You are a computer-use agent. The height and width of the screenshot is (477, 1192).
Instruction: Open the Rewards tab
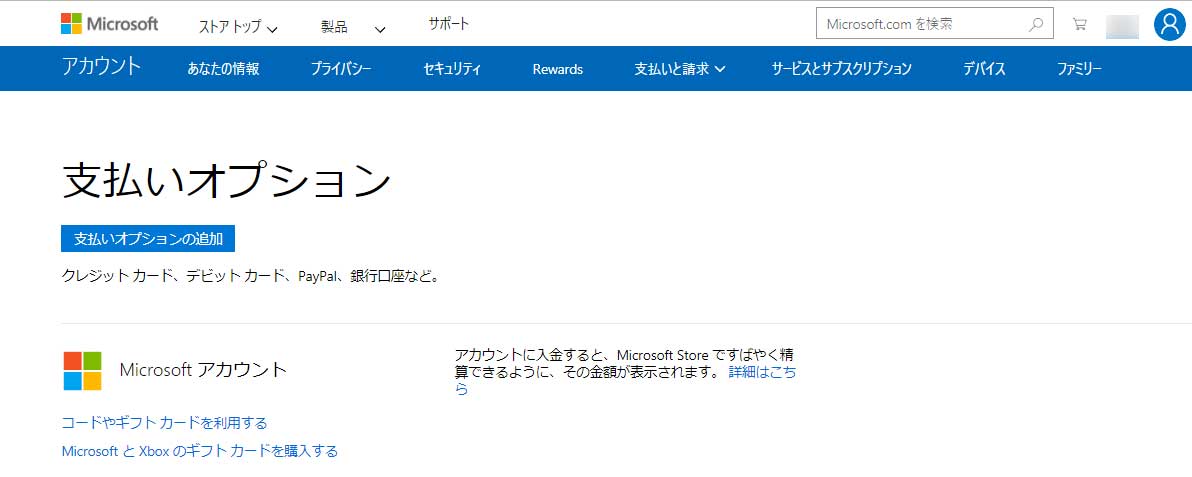[x=557, y=69]
